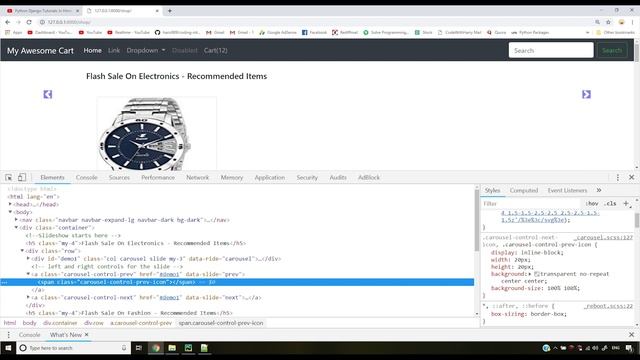Toggle the :hov element state panel

pos(592,203)
